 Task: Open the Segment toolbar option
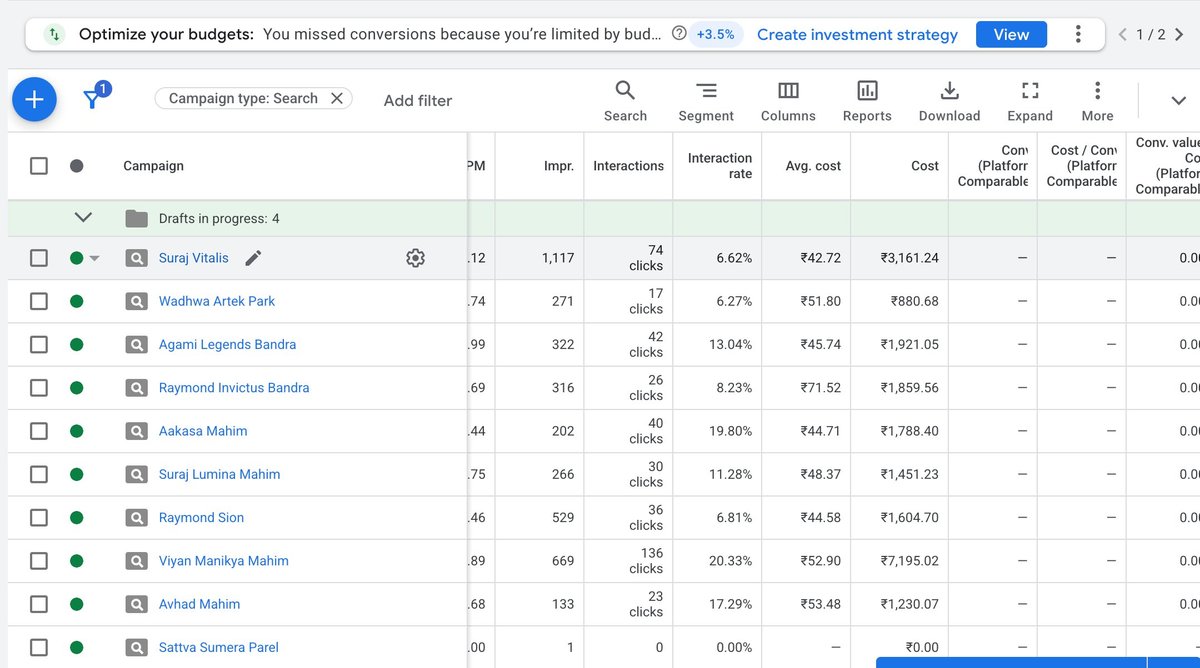(x=706, y=101)
